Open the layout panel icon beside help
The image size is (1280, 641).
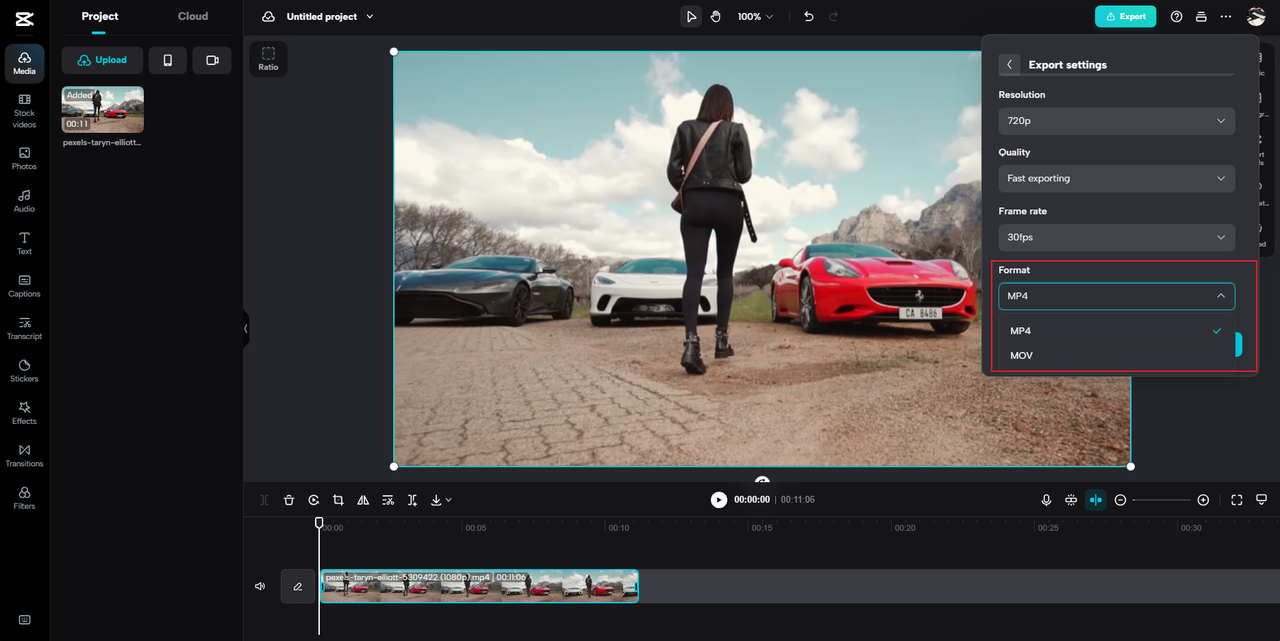point(1201,17)
